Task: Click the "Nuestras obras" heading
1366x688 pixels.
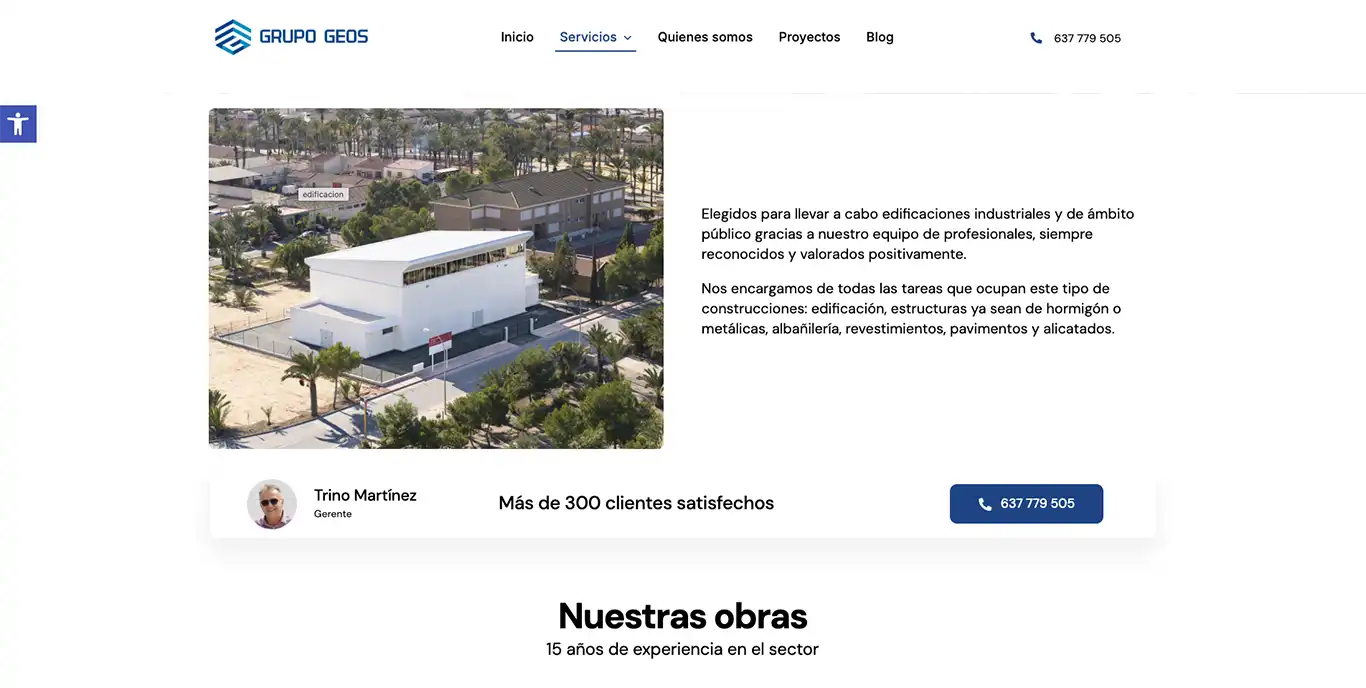Action: 682,616
